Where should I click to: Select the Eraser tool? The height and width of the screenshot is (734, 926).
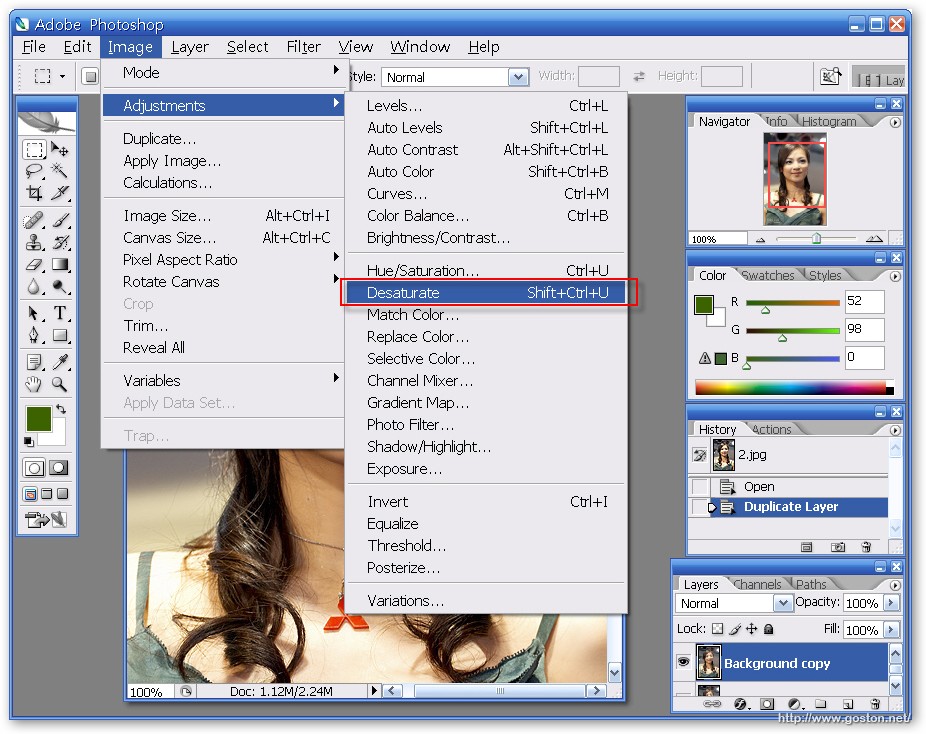tap(34, 265)
